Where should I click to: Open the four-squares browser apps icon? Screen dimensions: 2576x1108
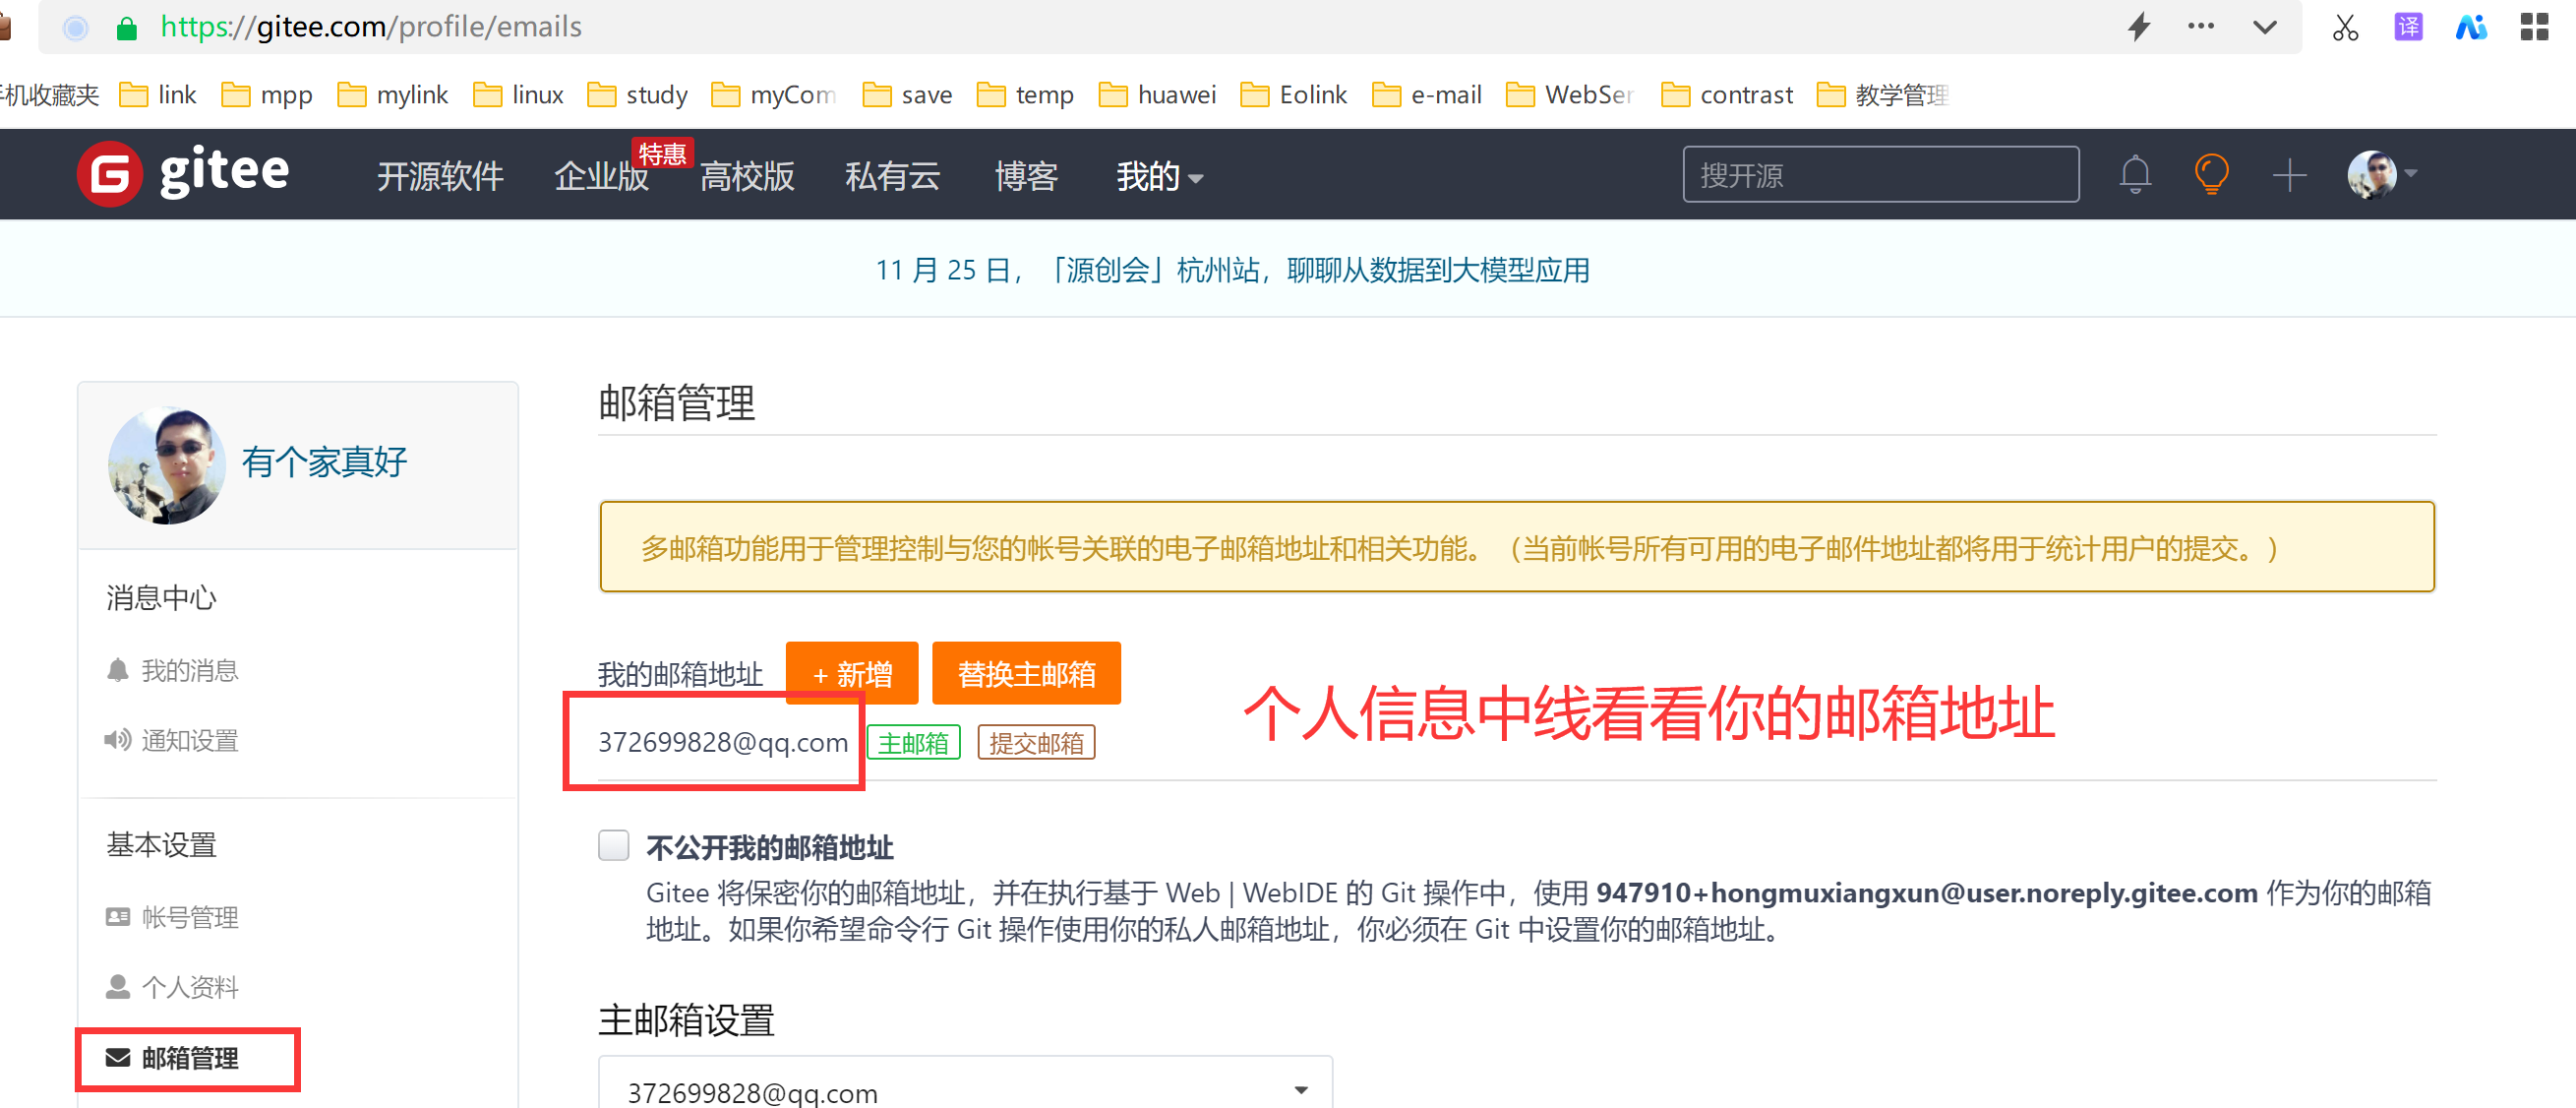2534,27
